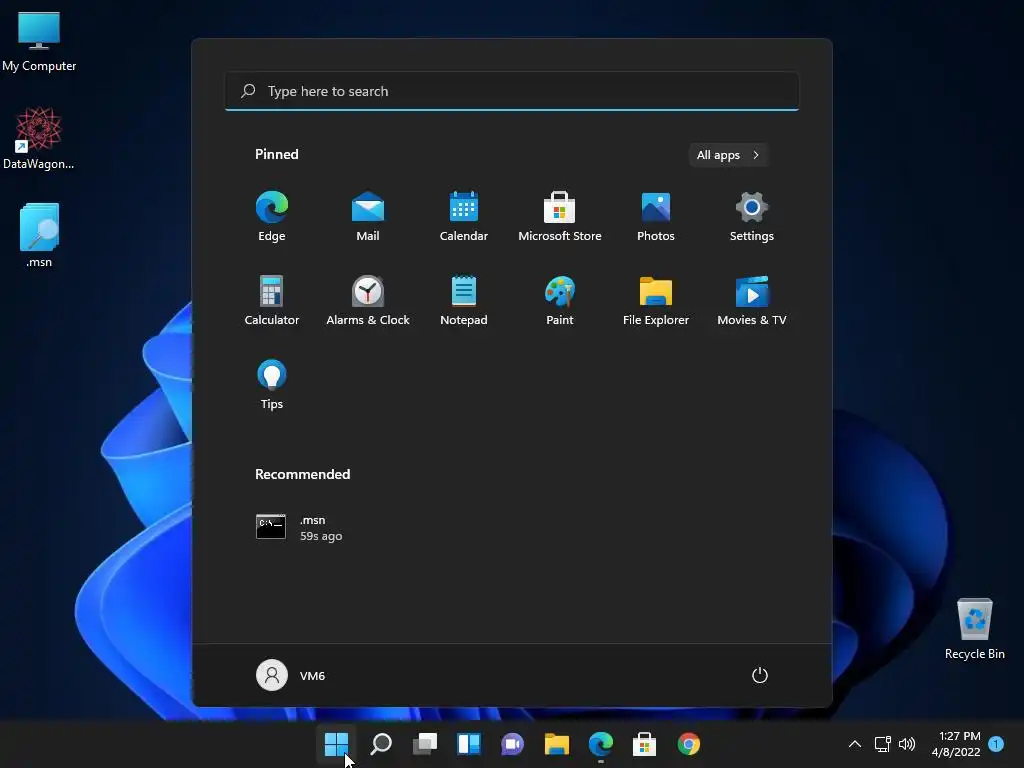Select the DataWagon desktop shortcut
1024x768 pixels.
click(39, 138)
